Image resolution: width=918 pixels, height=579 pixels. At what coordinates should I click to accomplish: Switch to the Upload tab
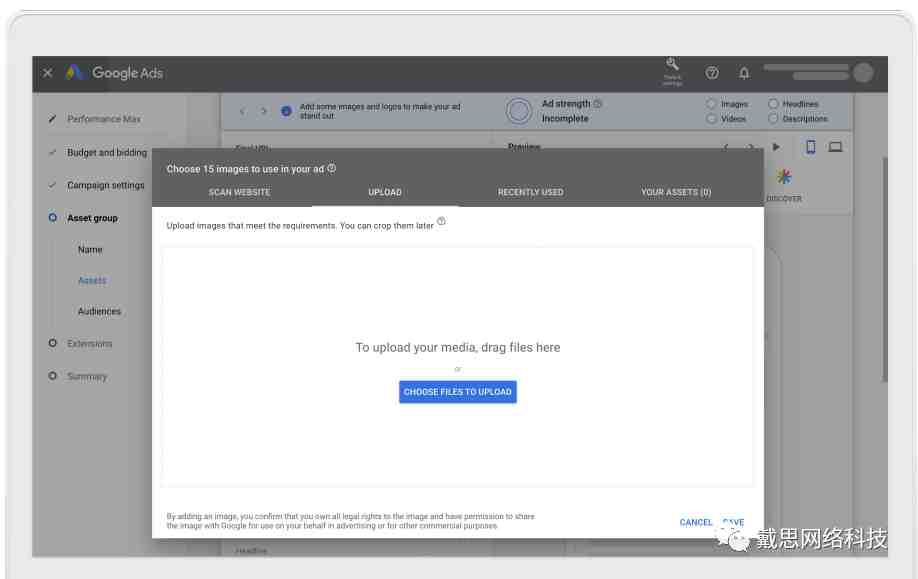tap(385, 192)
